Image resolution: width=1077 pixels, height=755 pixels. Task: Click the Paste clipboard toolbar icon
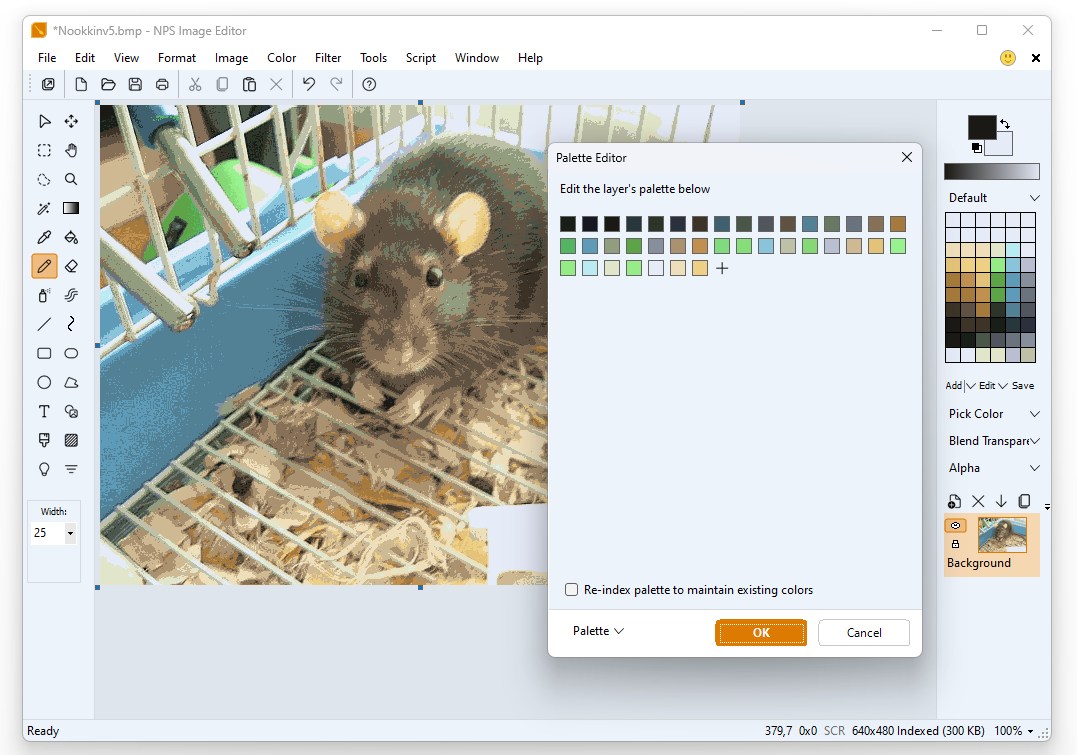[x=249, y=84]
